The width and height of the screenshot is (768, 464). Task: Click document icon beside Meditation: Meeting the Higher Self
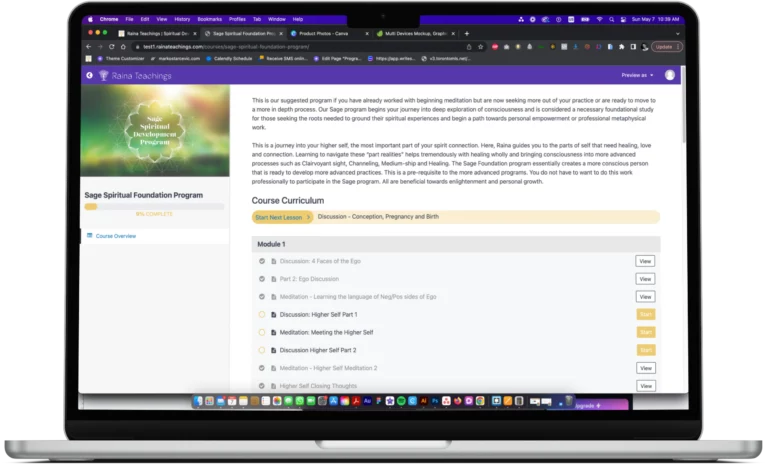coord(274,332)
